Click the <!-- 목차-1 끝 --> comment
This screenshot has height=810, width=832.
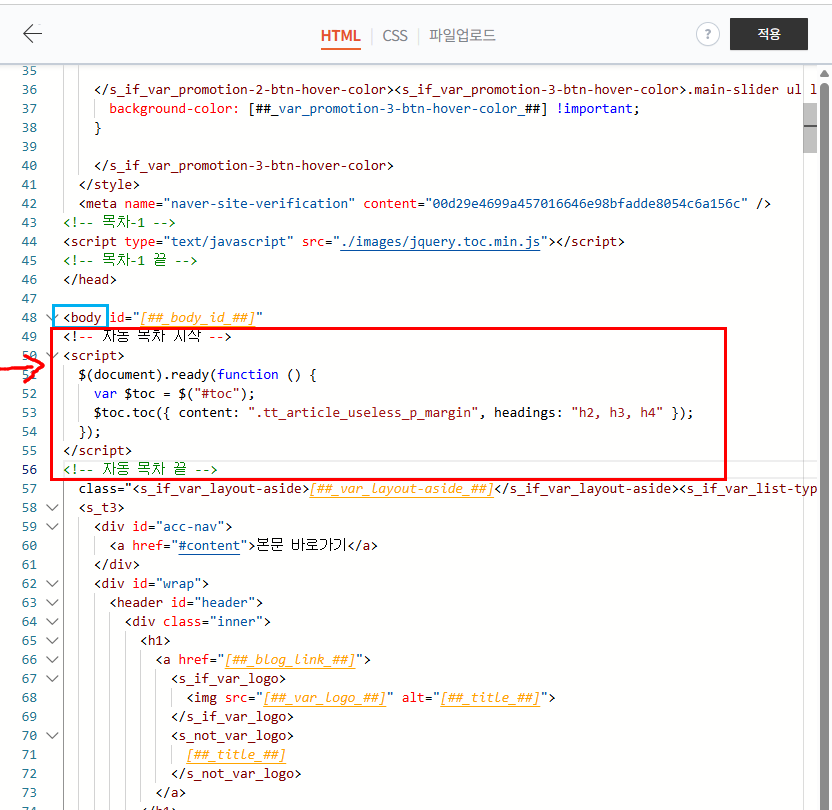(x=130, y=260)
